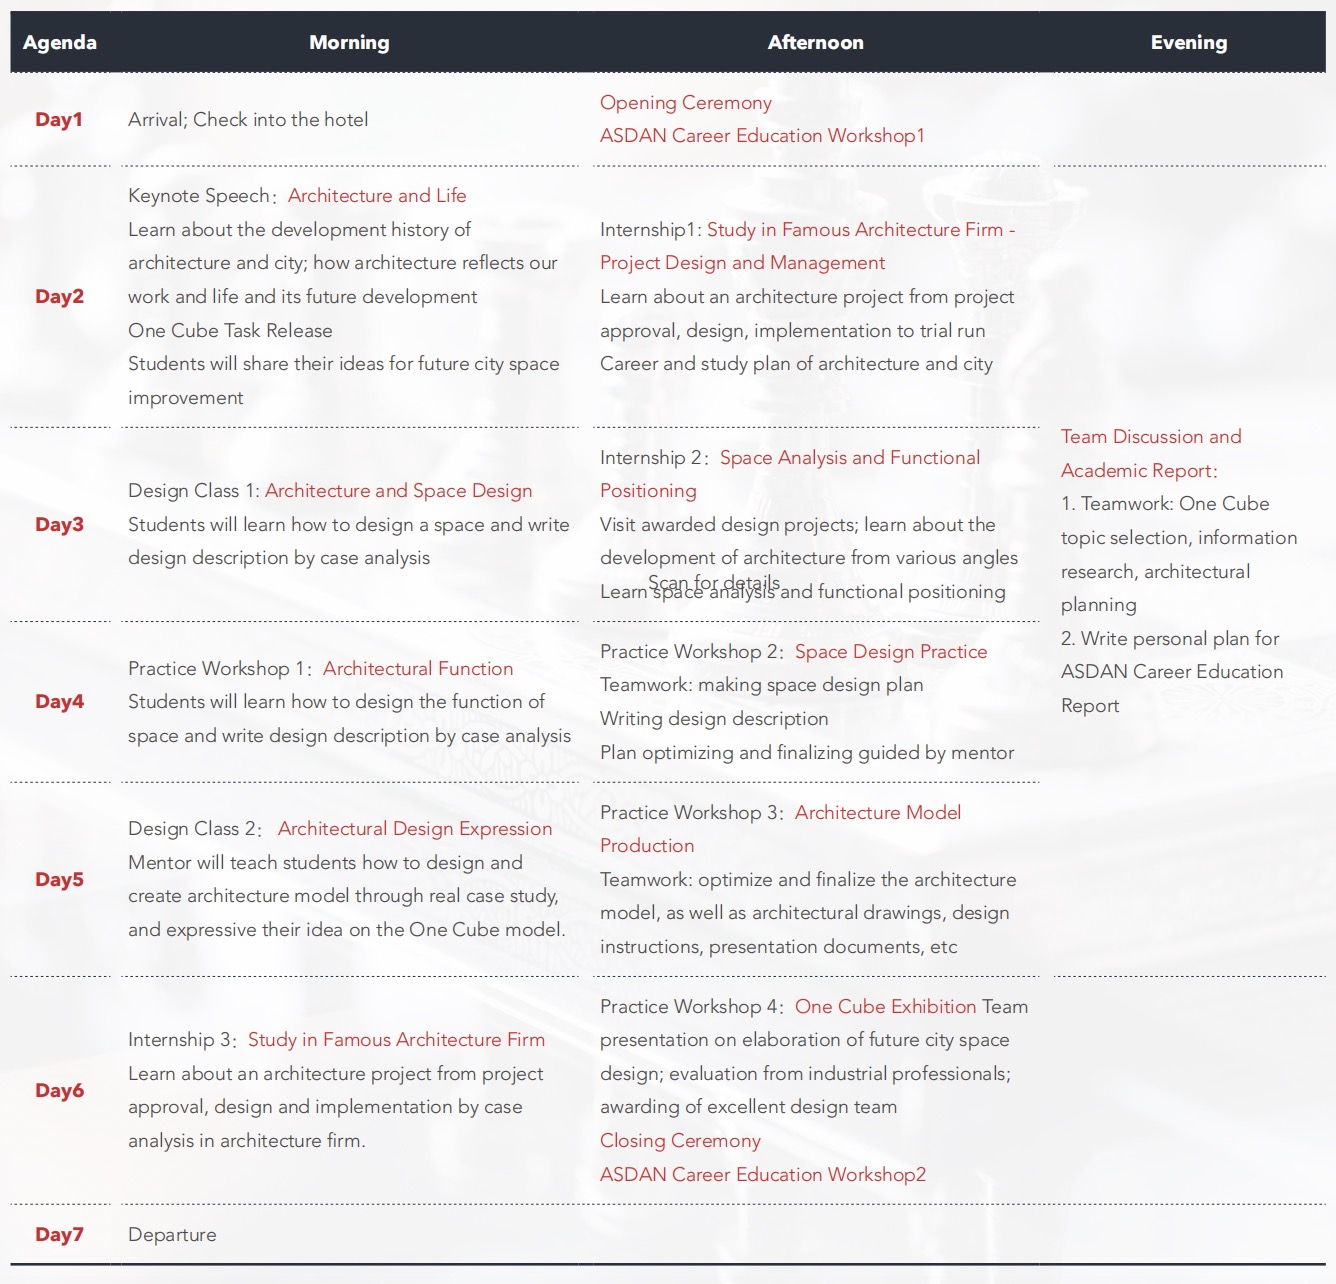Click red 'Space Design Practice' title
The image size is (1336, 1284).
click(x=891, y=652)
